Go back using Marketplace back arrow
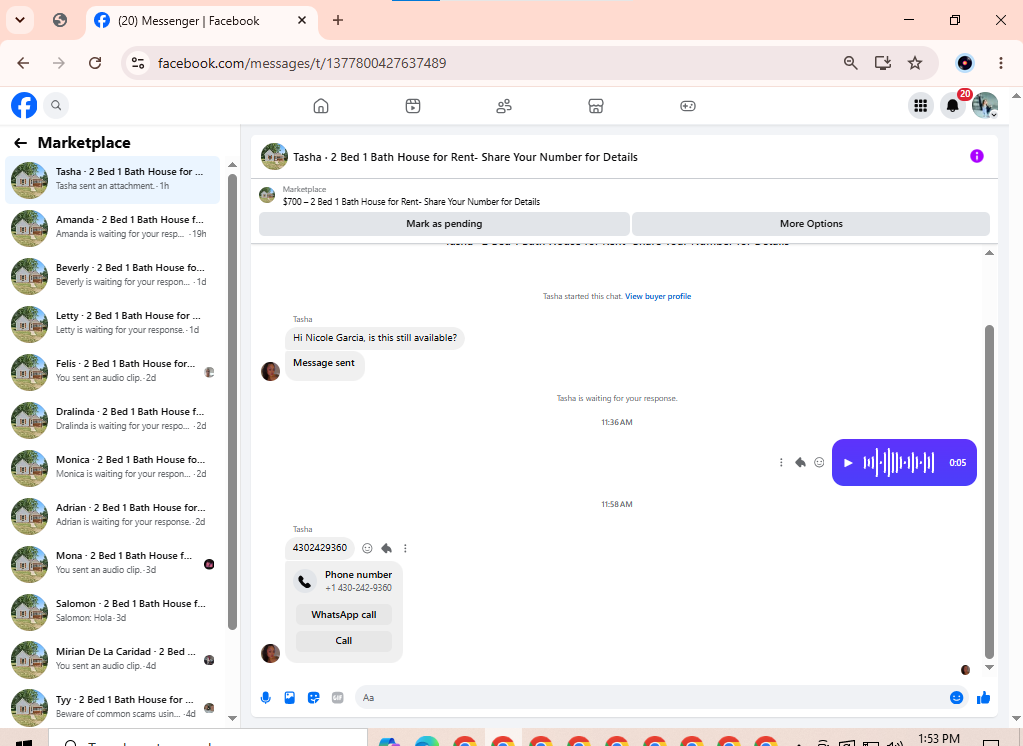This screenshot has width=1023, height=746. pos(20,143)
